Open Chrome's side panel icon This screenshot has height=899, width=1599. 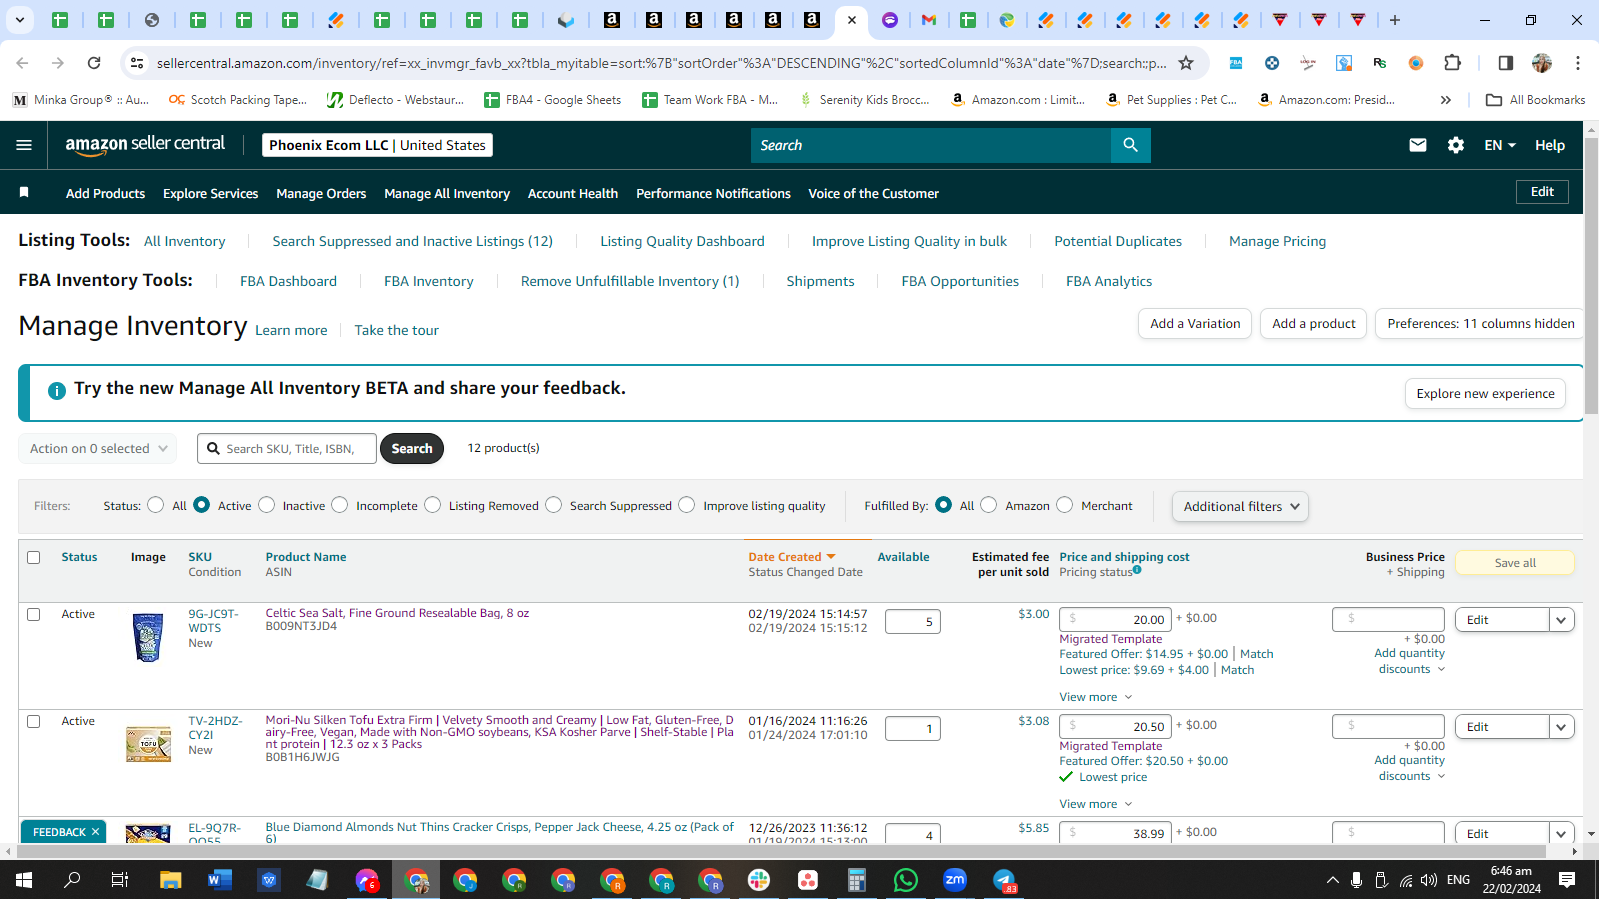point(1506,63)
